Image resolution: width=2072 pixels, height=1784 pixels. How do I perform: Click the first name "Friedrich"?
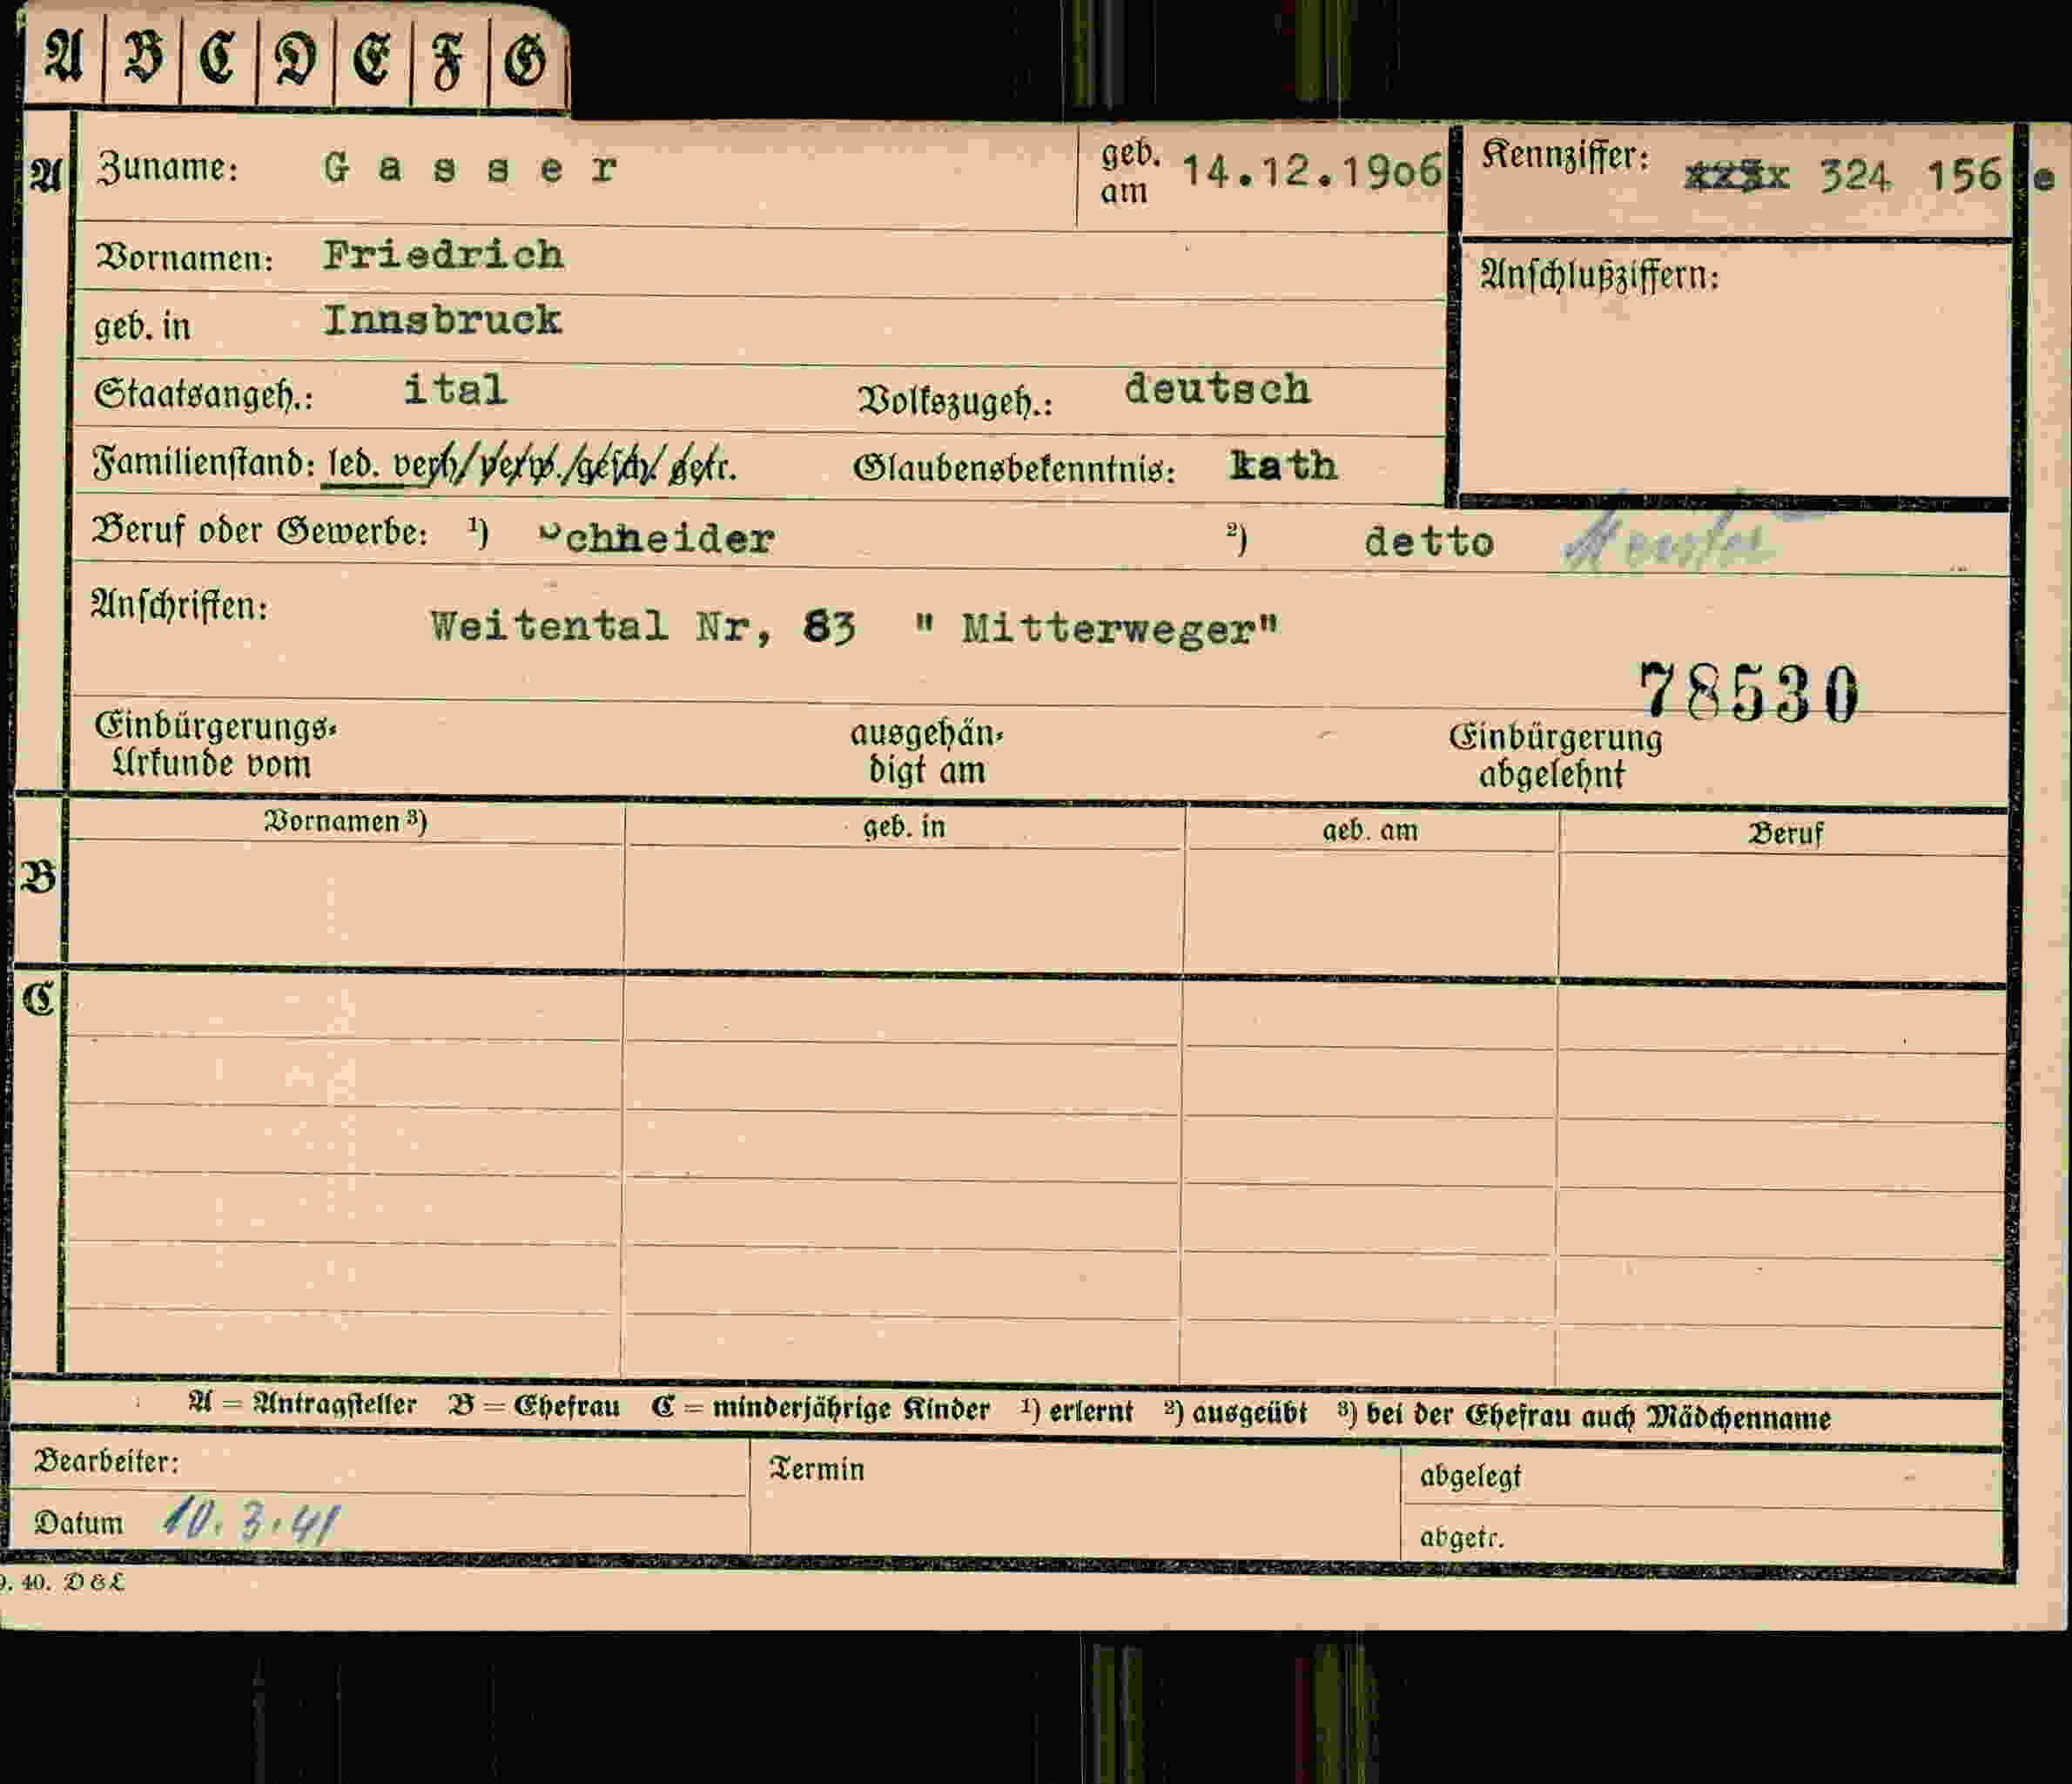point(443,255)
